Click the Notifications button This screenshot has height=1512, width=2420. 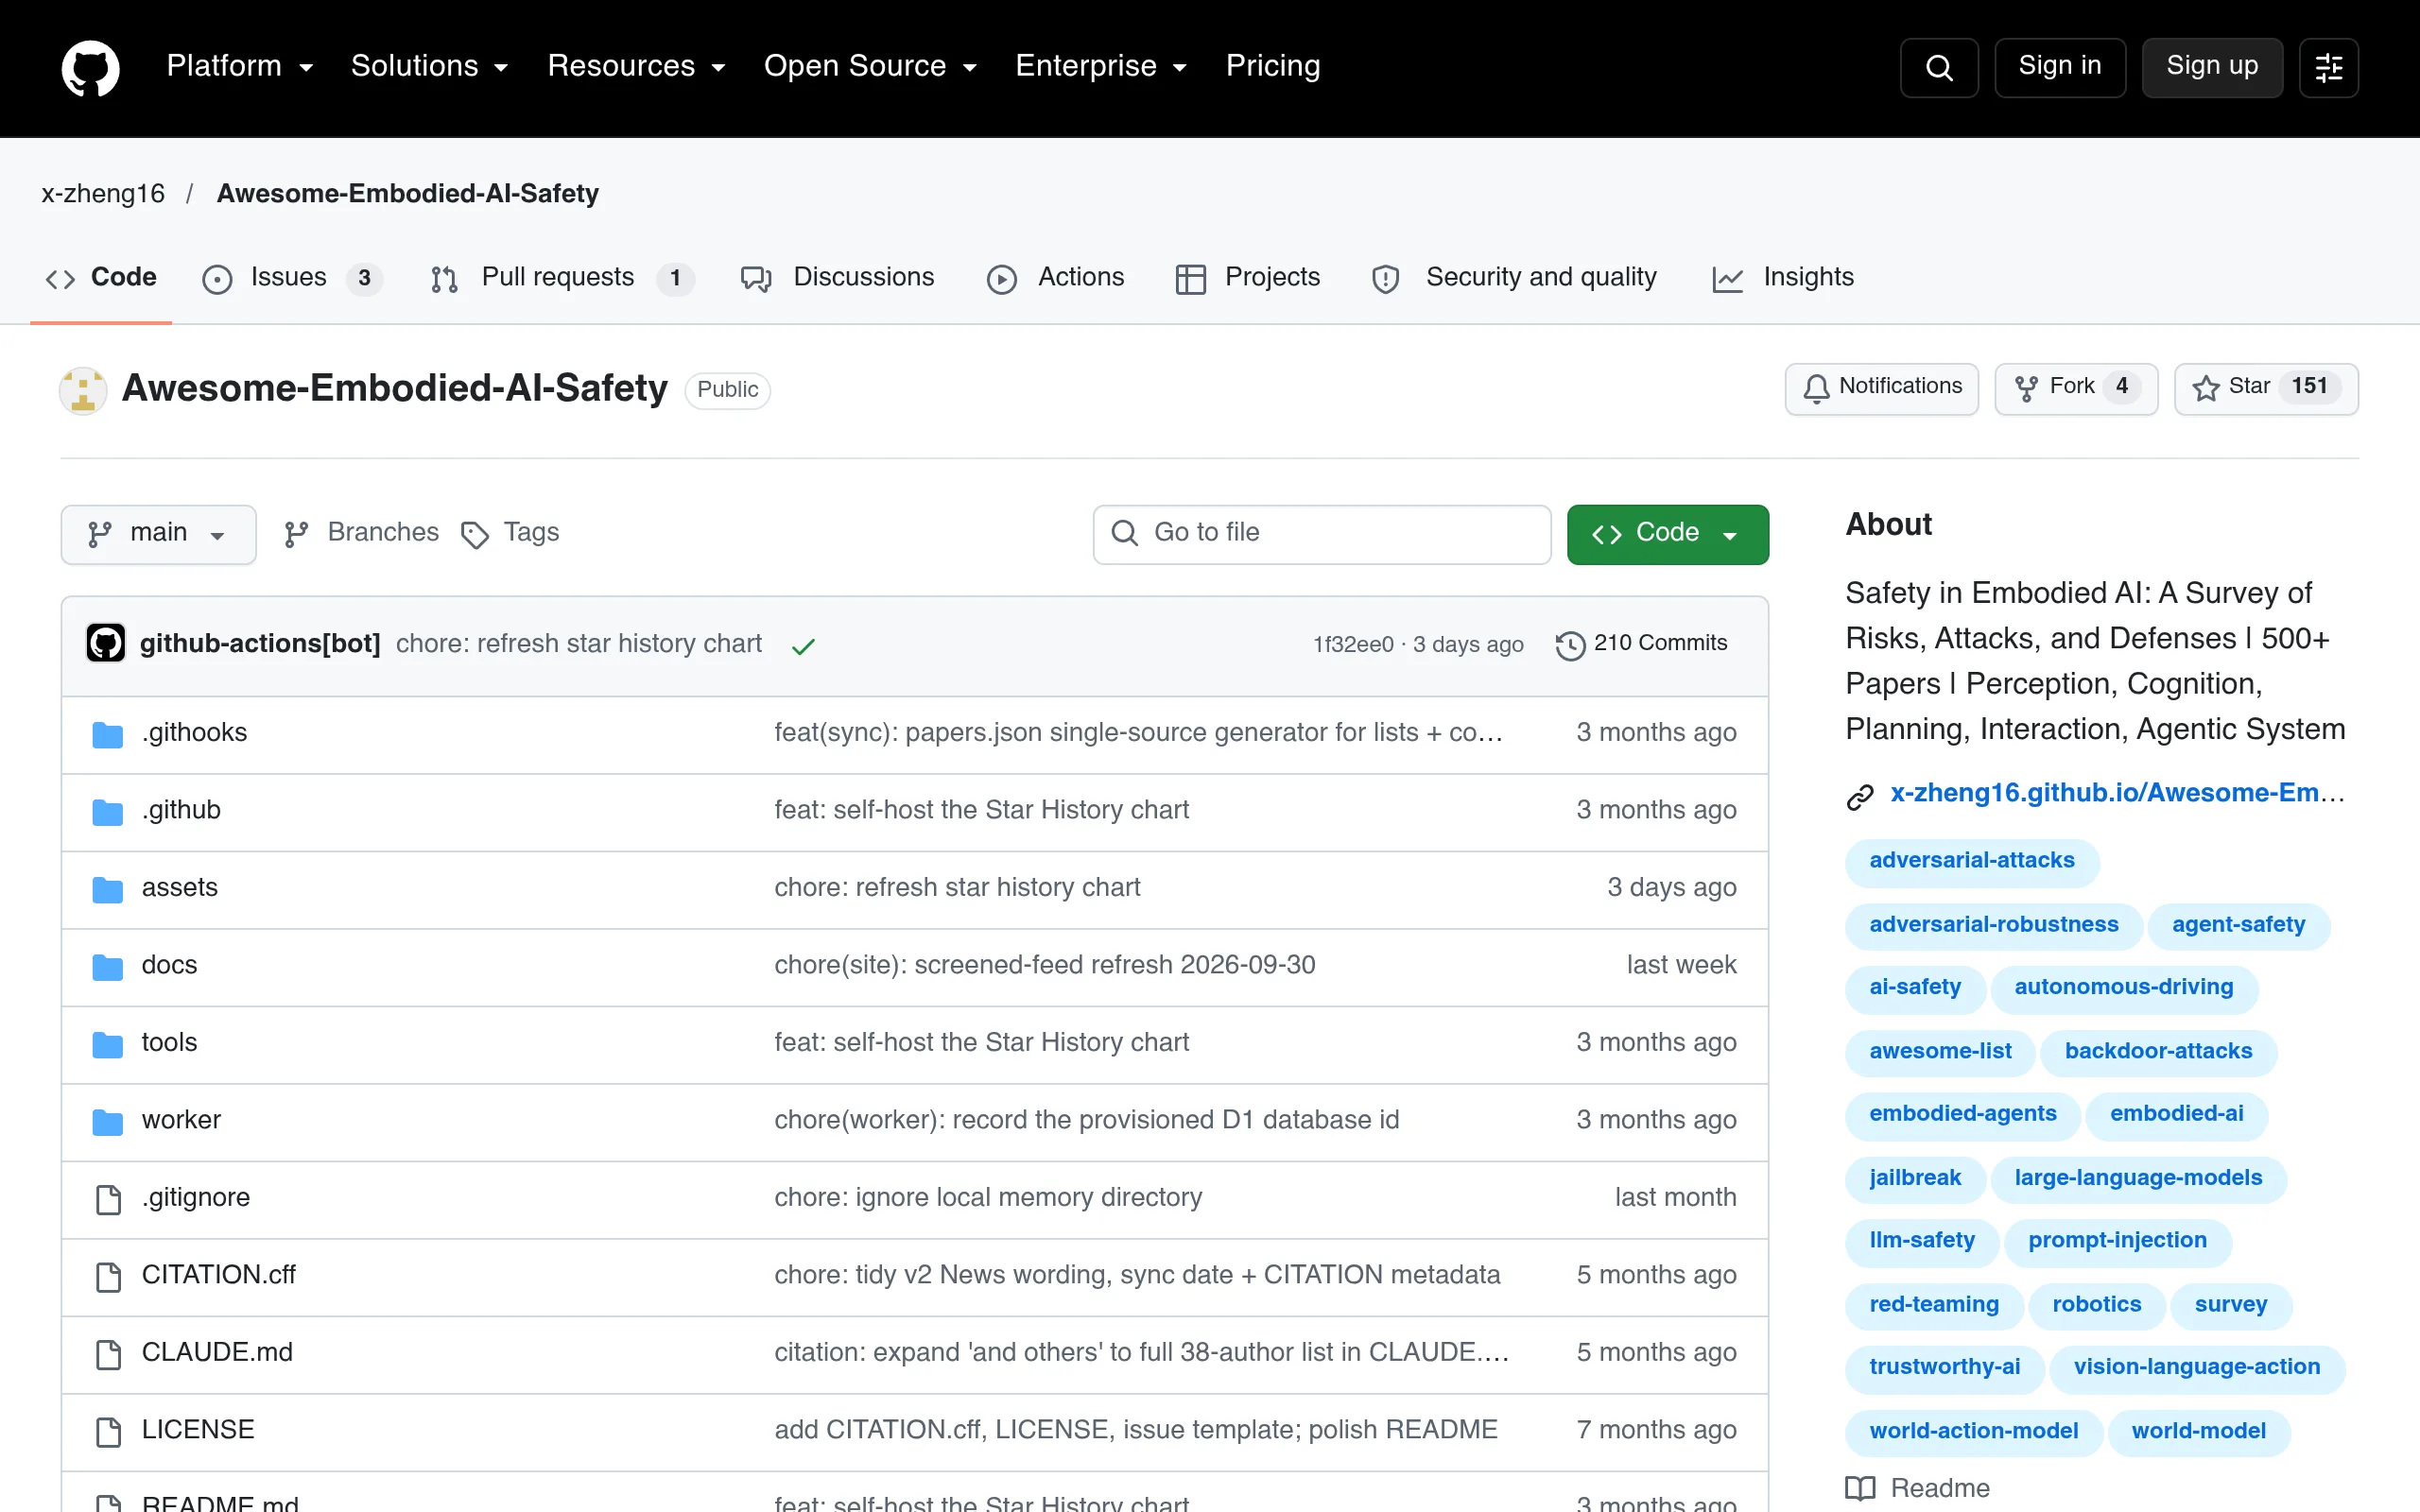[1881, 388]
